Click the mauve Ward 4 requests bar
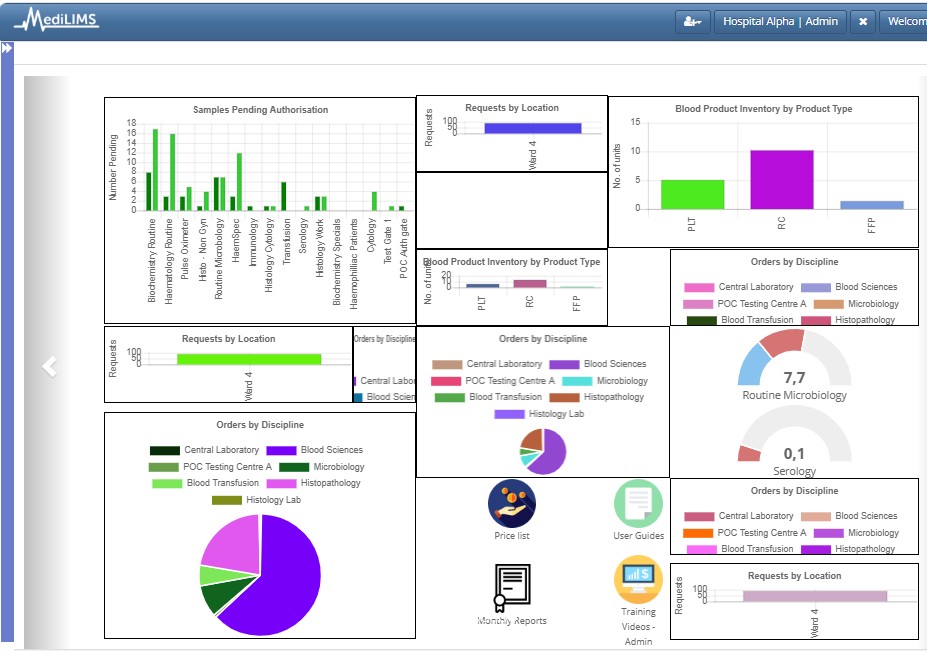Viewport: 927px width, 656px height. [815, 596]
